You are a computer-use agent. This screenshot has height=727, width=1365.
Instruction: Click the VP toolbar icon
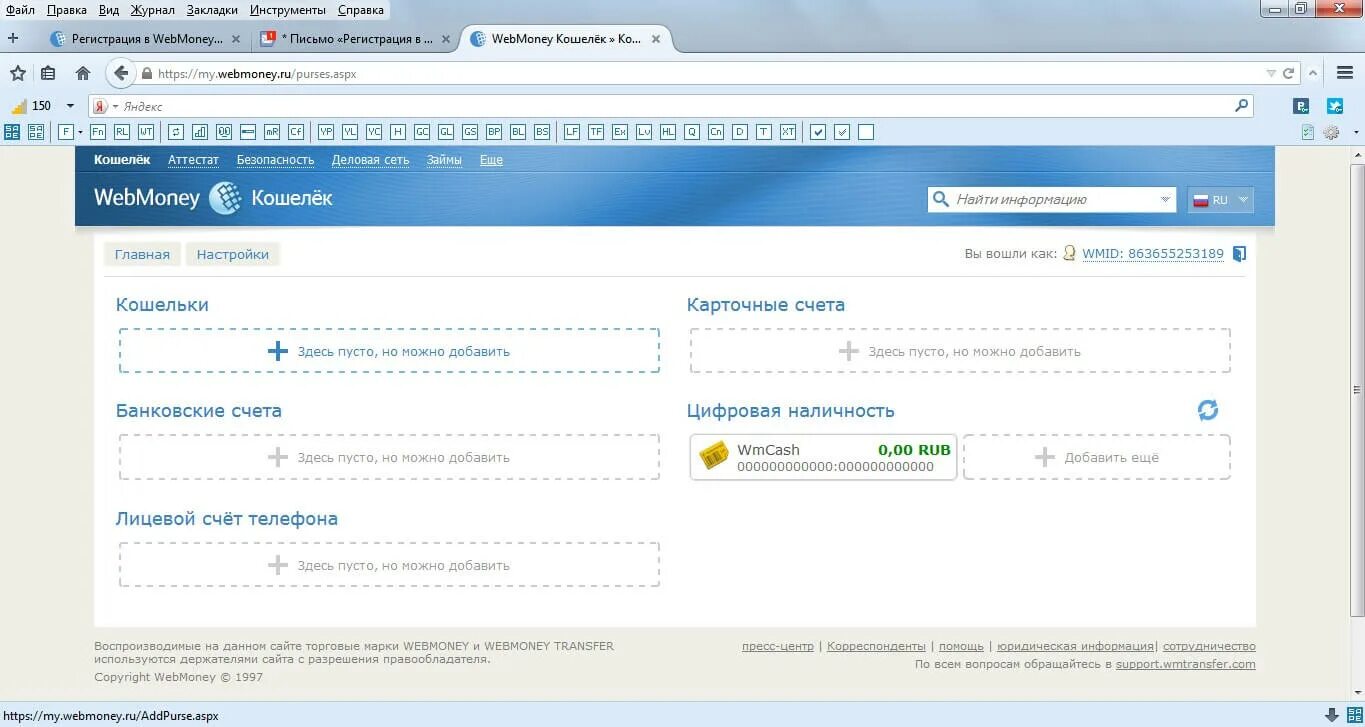click(x=326, y=132)
